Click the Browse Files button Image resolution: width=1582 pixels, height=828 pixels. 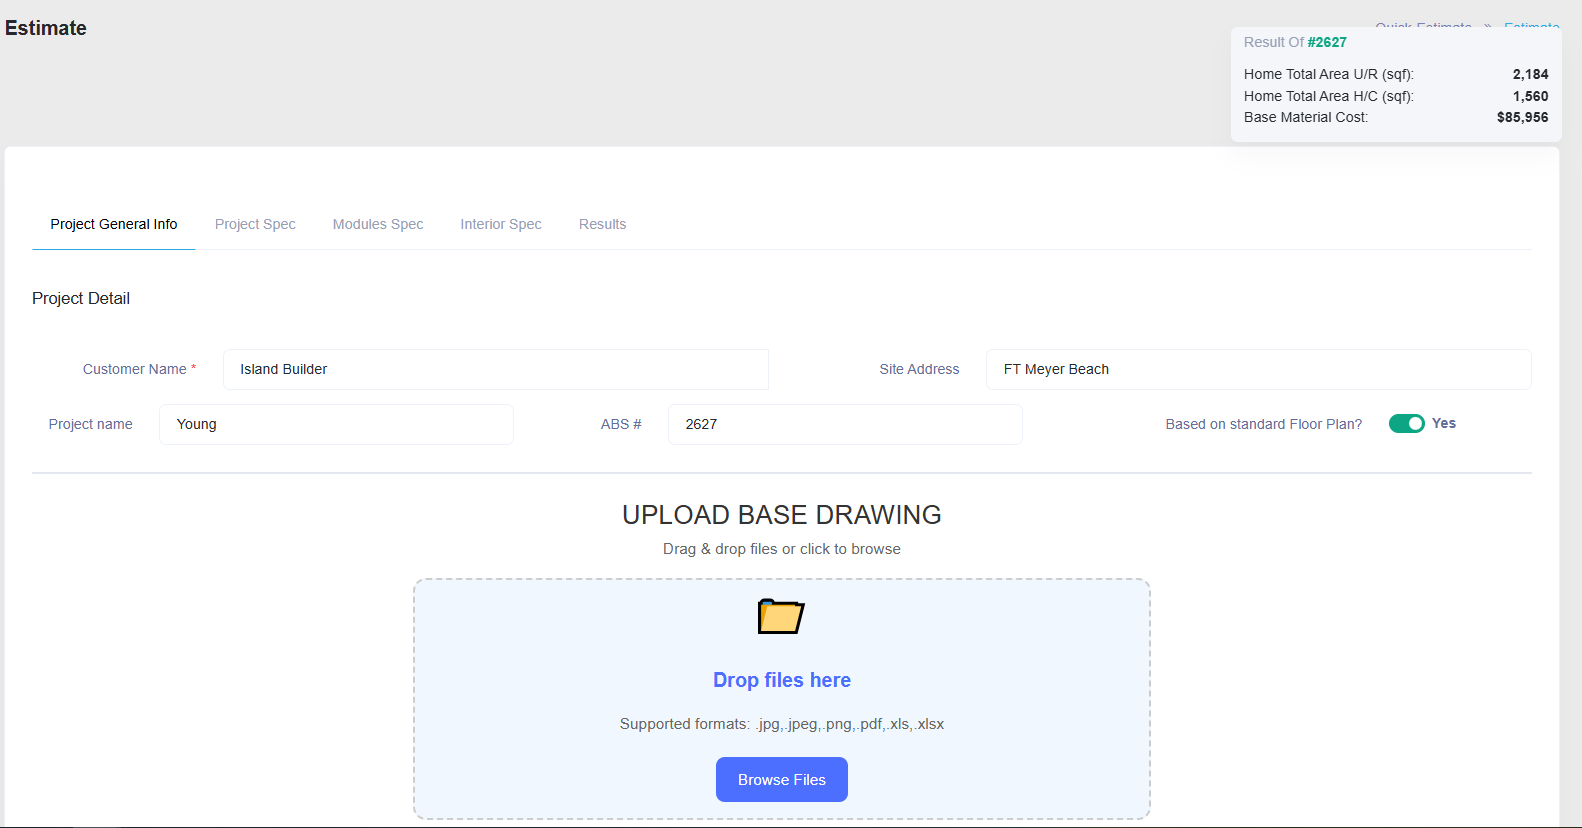[x=782, y=780]
